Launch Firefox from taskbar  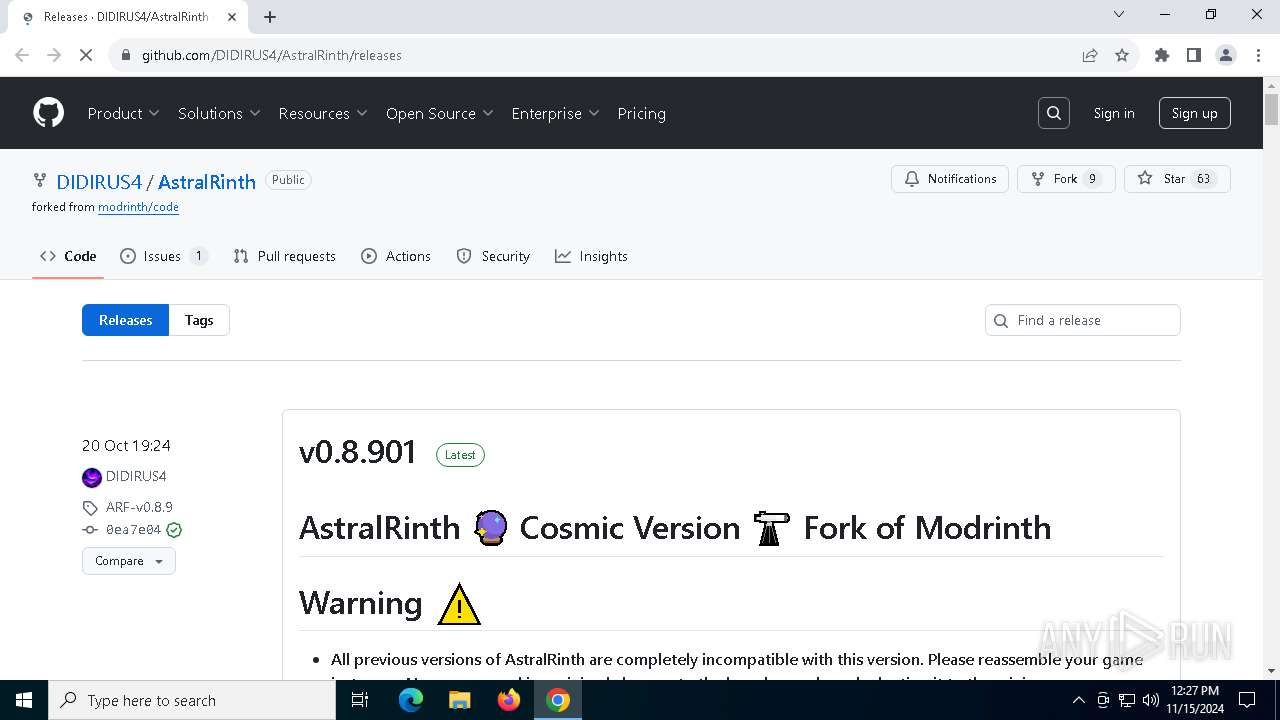coord(509,700)
